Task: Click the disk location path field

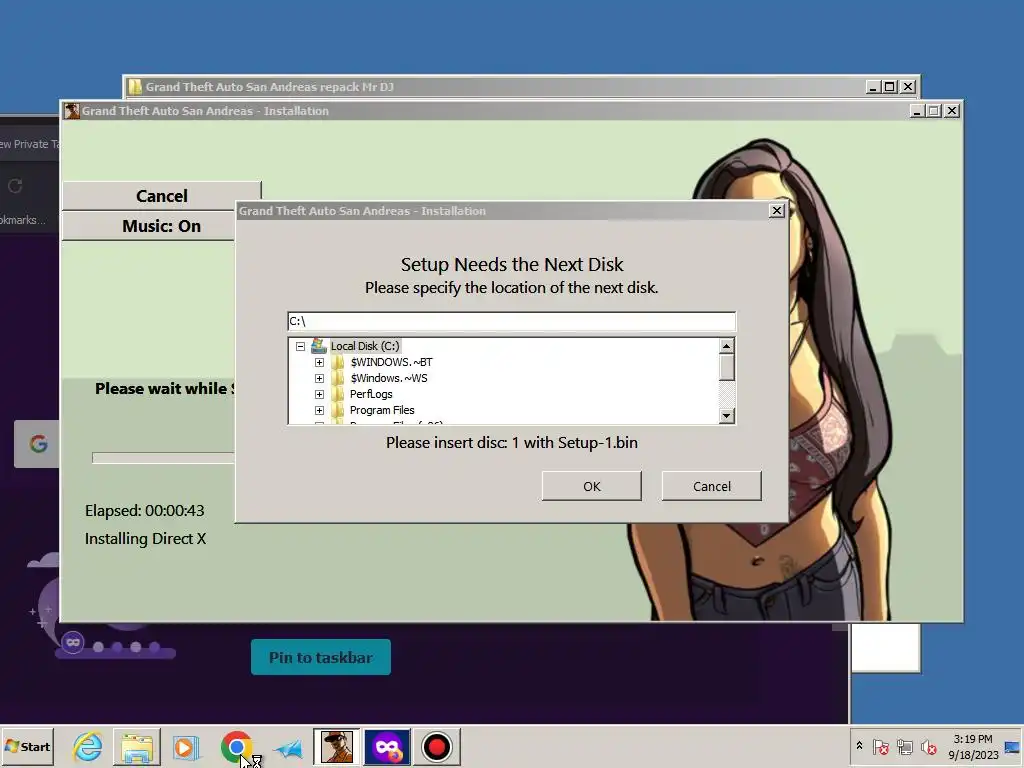Action: click(x=511, y=321)
